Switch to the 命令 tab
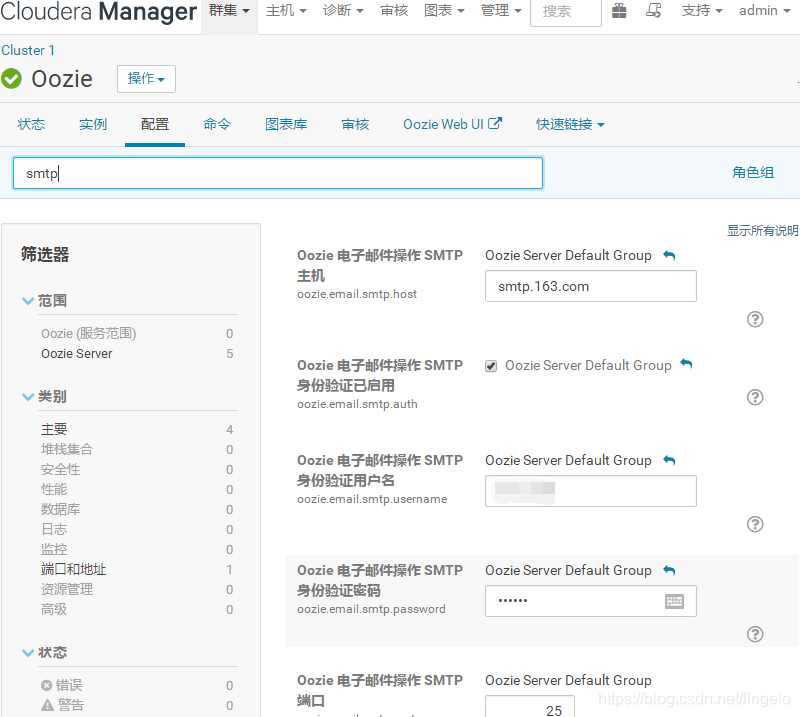The image size is (800, 717). point(217,124)
